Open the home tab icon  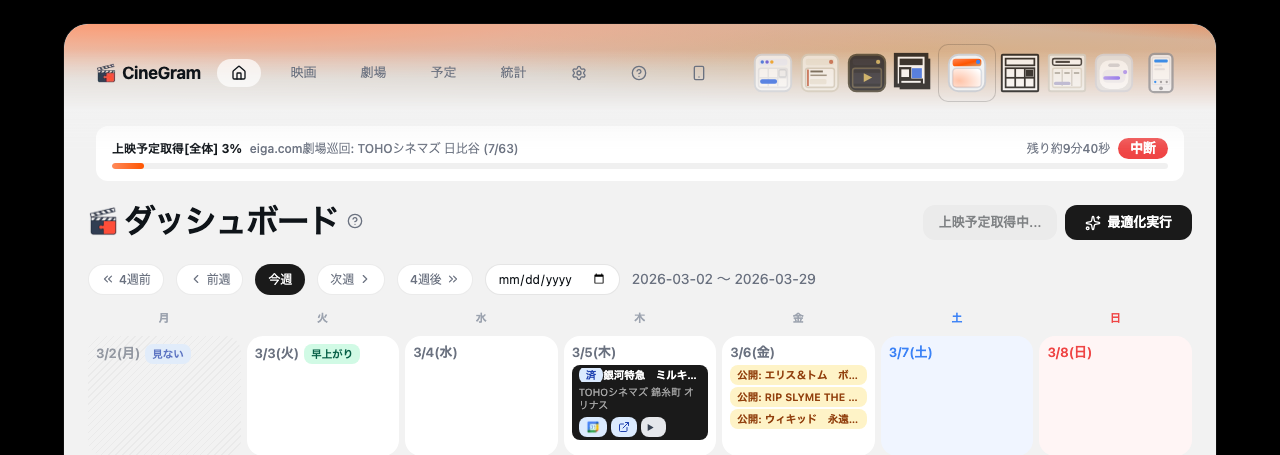(x=239, y=73)
